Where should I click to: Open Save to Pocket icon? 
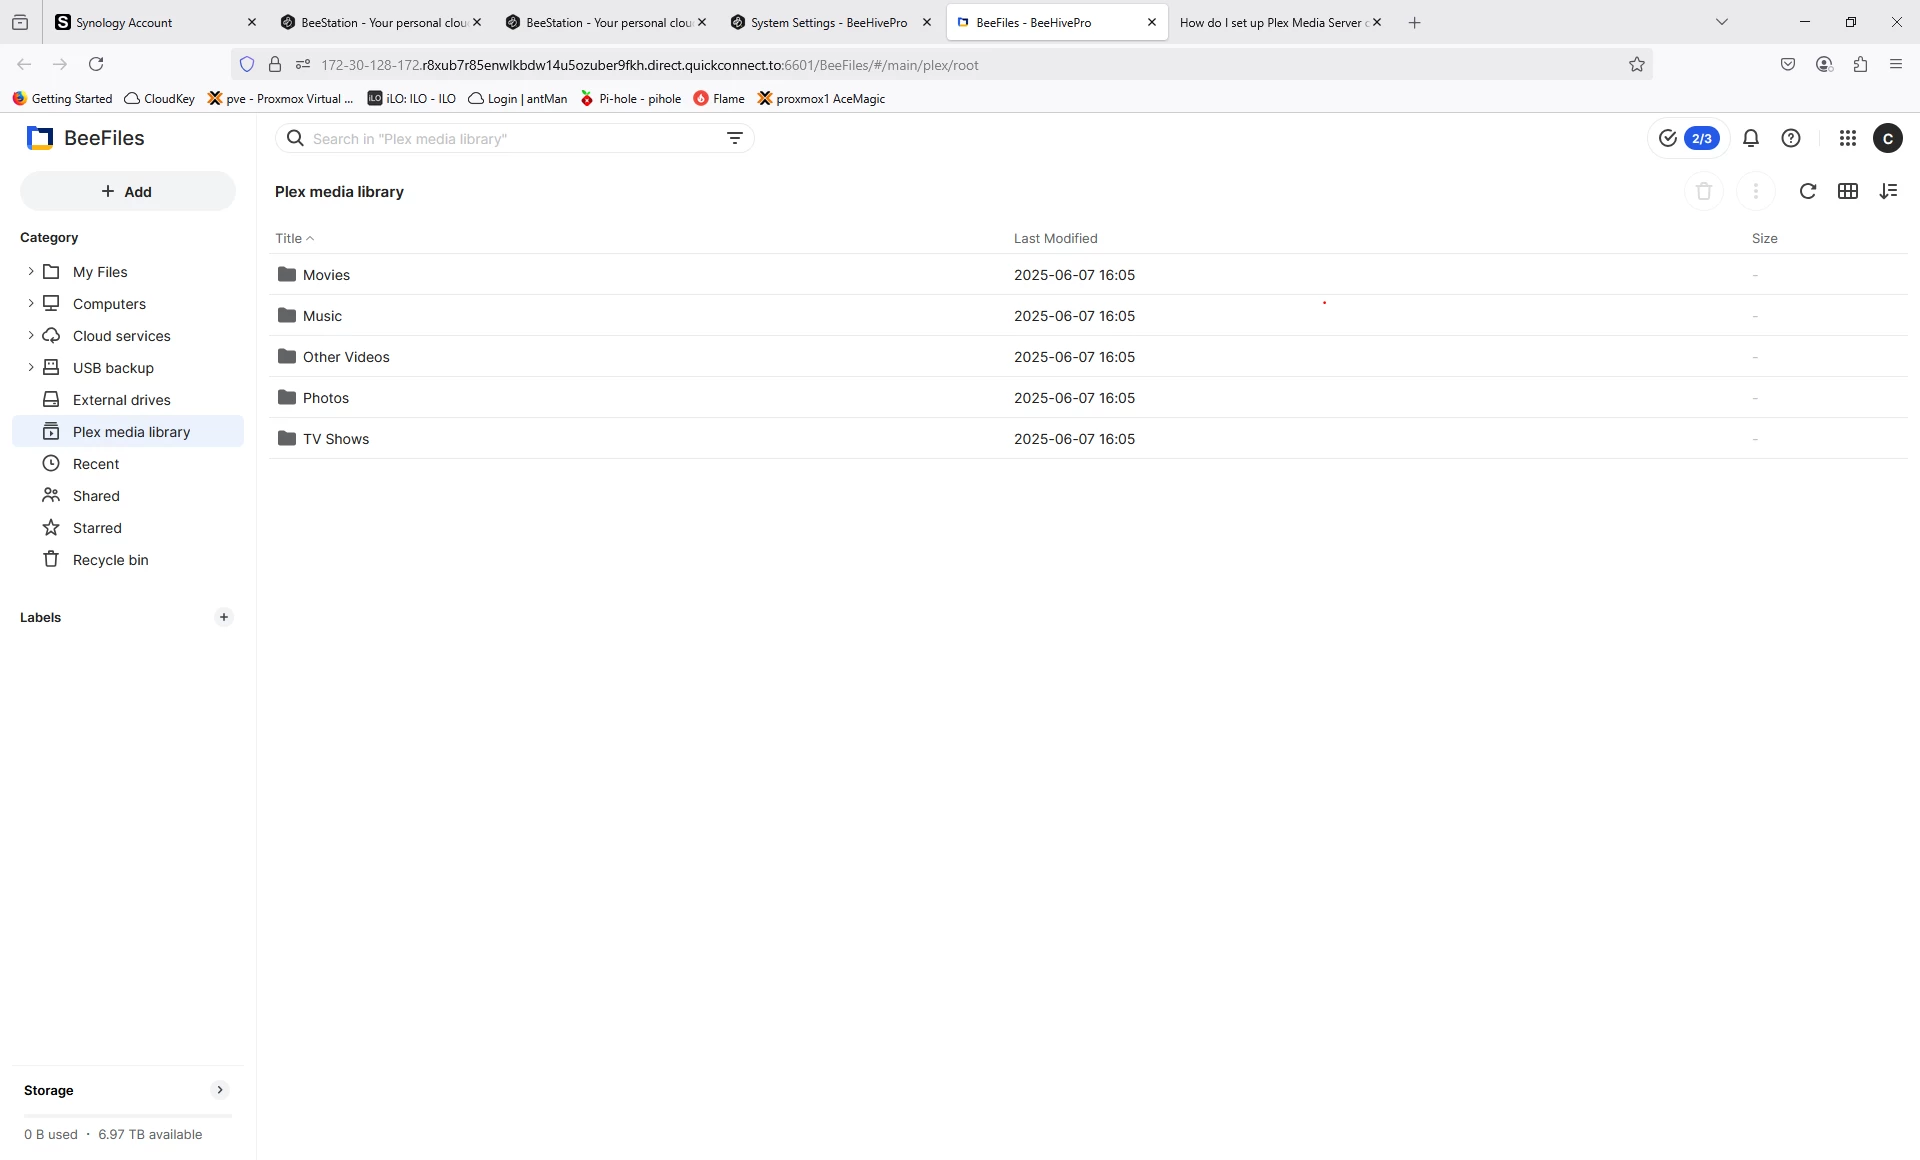1788,64
